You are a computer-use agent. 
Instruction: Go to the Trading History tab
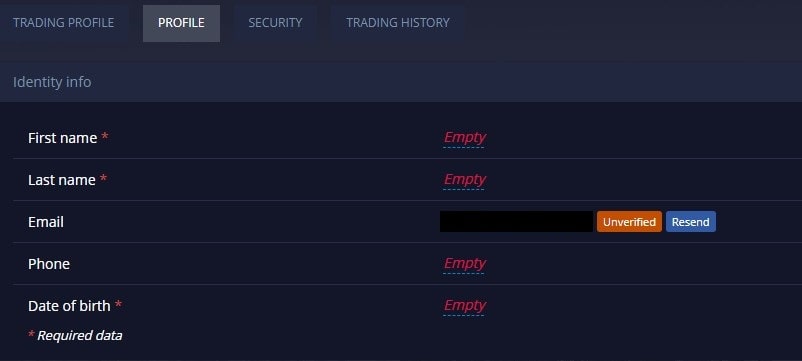click(x=397, y=24)
